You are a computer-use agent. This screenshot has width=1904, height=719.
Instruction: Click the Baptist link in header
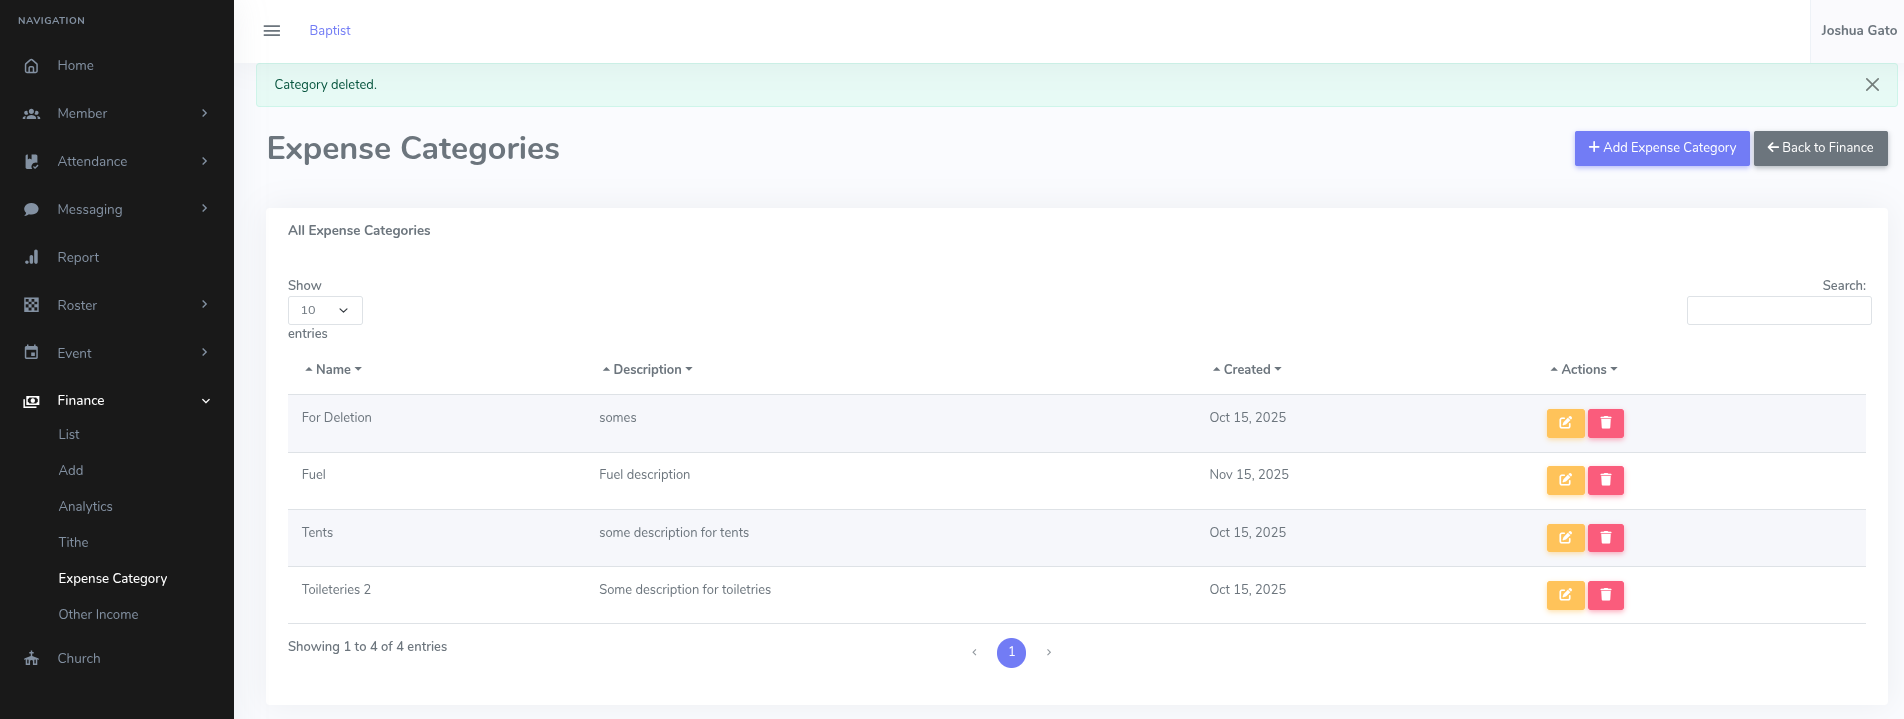pyautogui.click(x=330, y=31)
